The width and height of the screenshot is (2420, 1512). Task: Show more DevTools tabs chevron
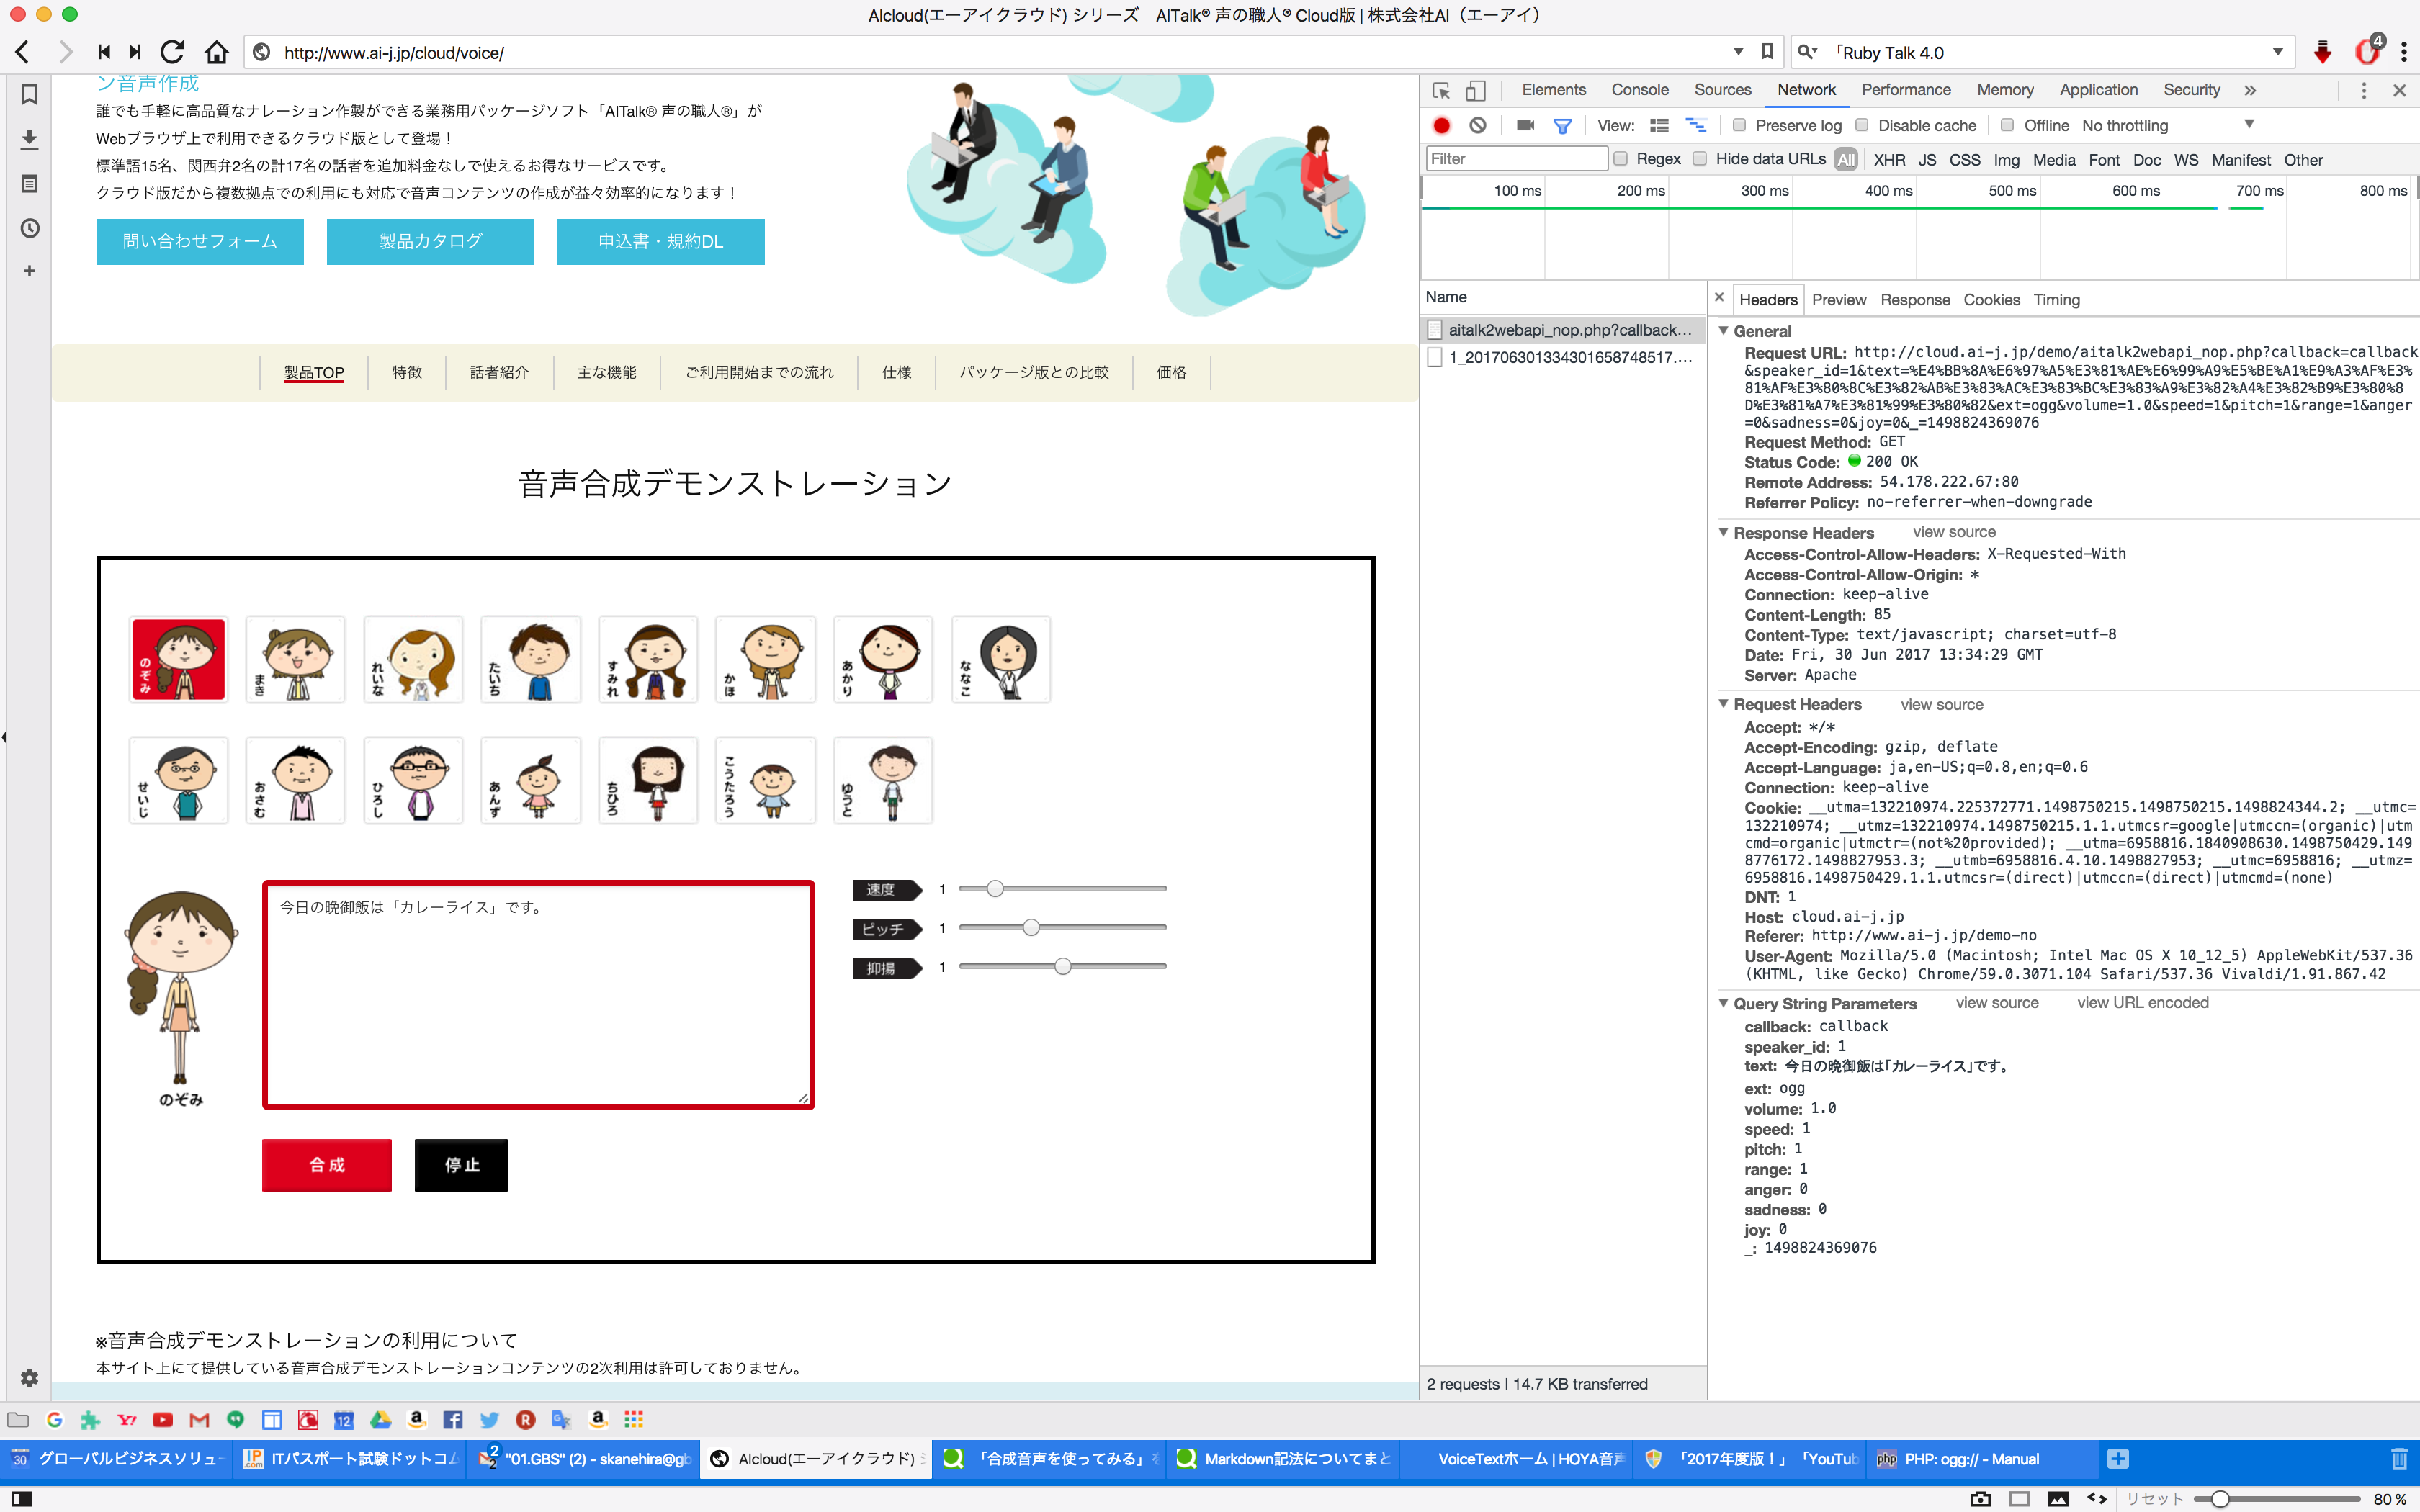pyautogui.click(x=2250, y=90)
